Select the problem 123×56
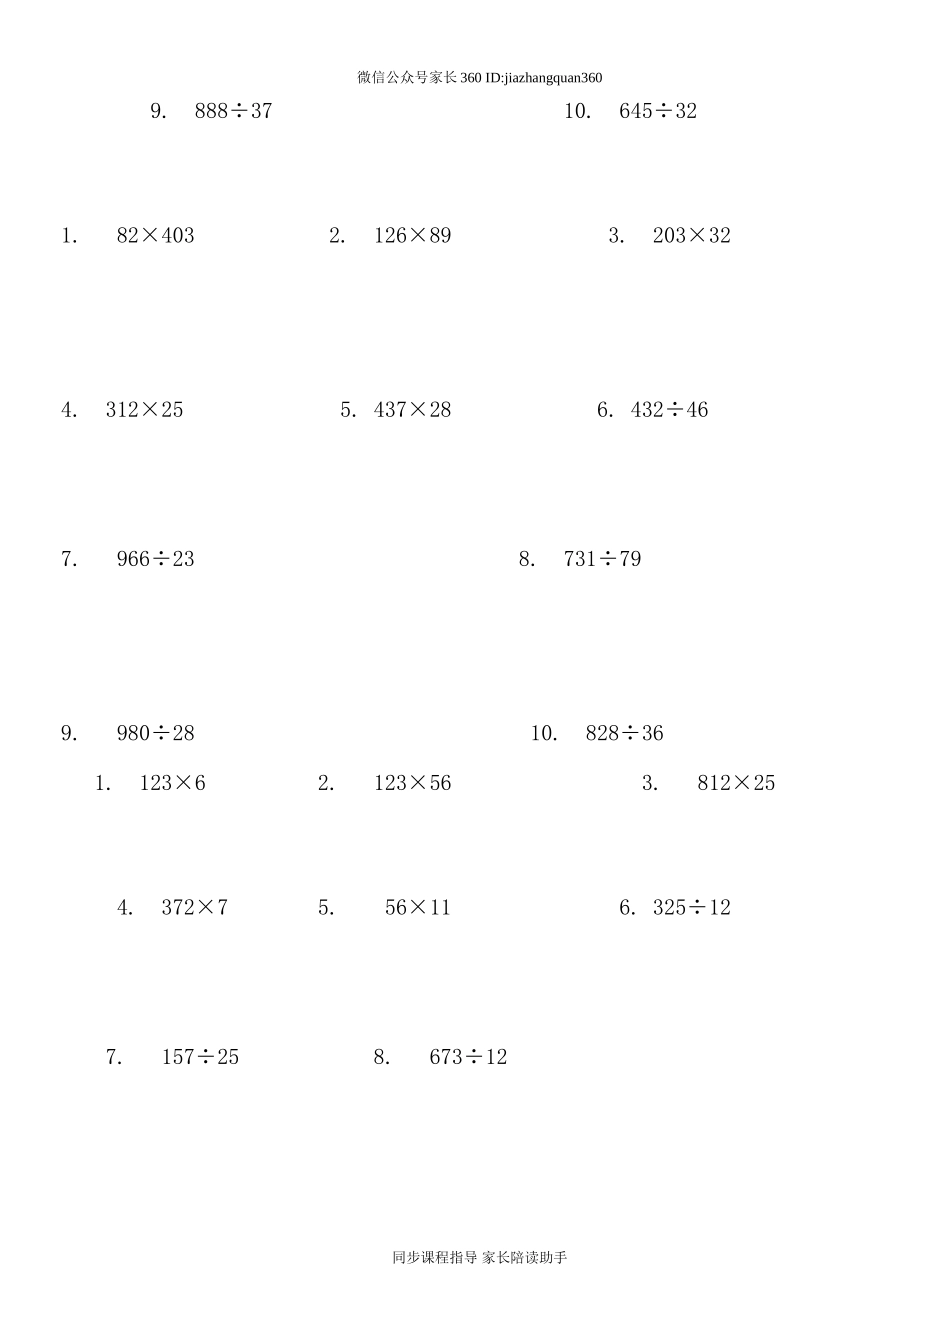 tap(412, 783)
